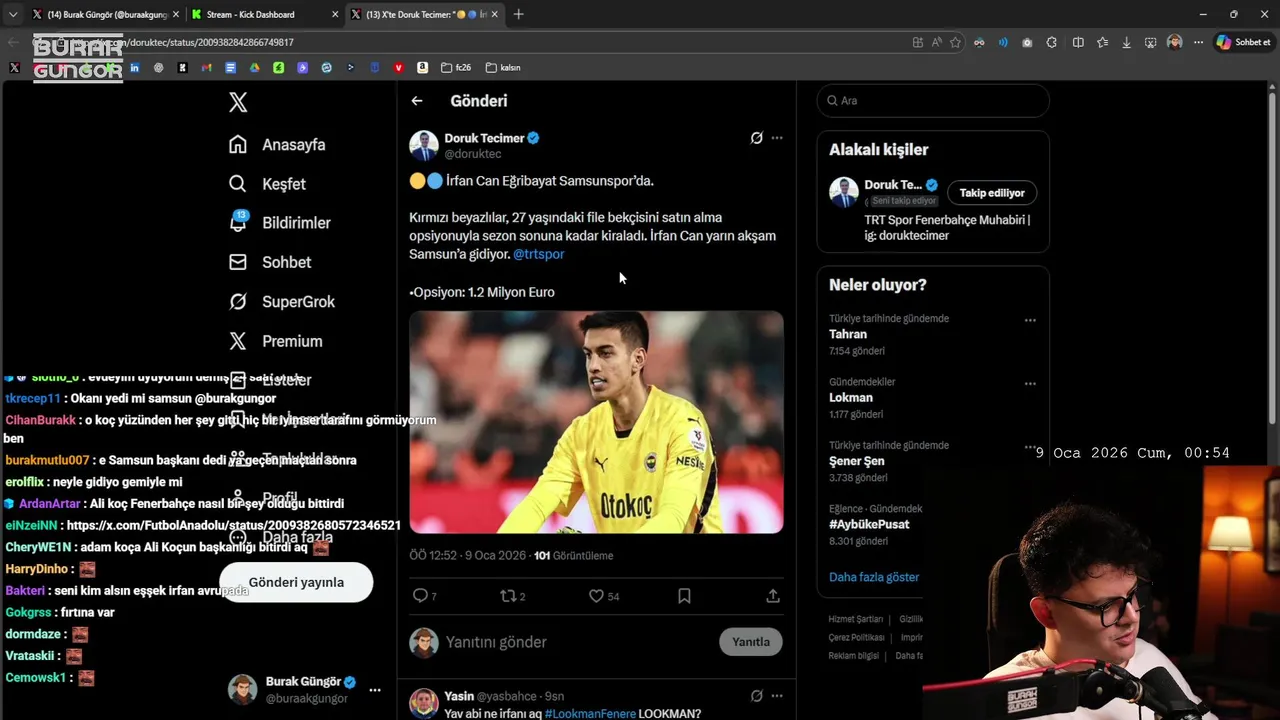Open options for the Lokman trend
This screenshot has width=1280, height=720.
click(x=1030, y=384)
